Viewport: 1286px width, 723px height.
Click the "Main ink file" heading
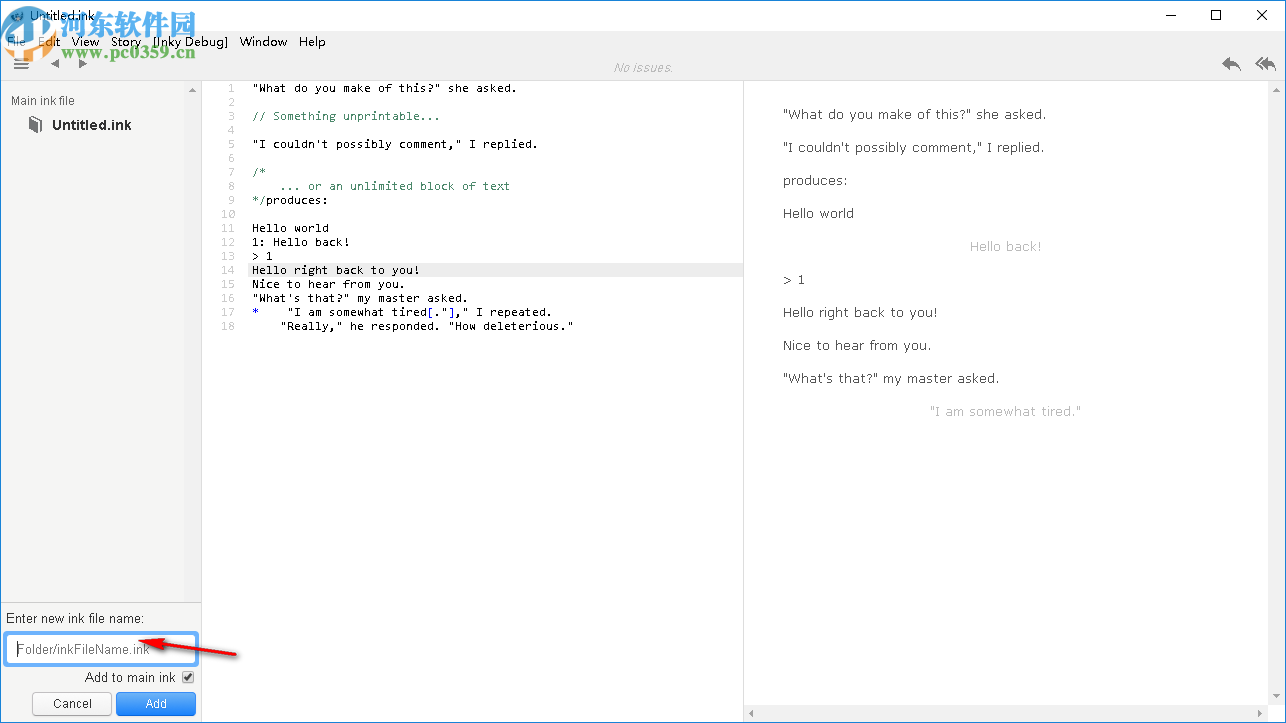[43, 101]
